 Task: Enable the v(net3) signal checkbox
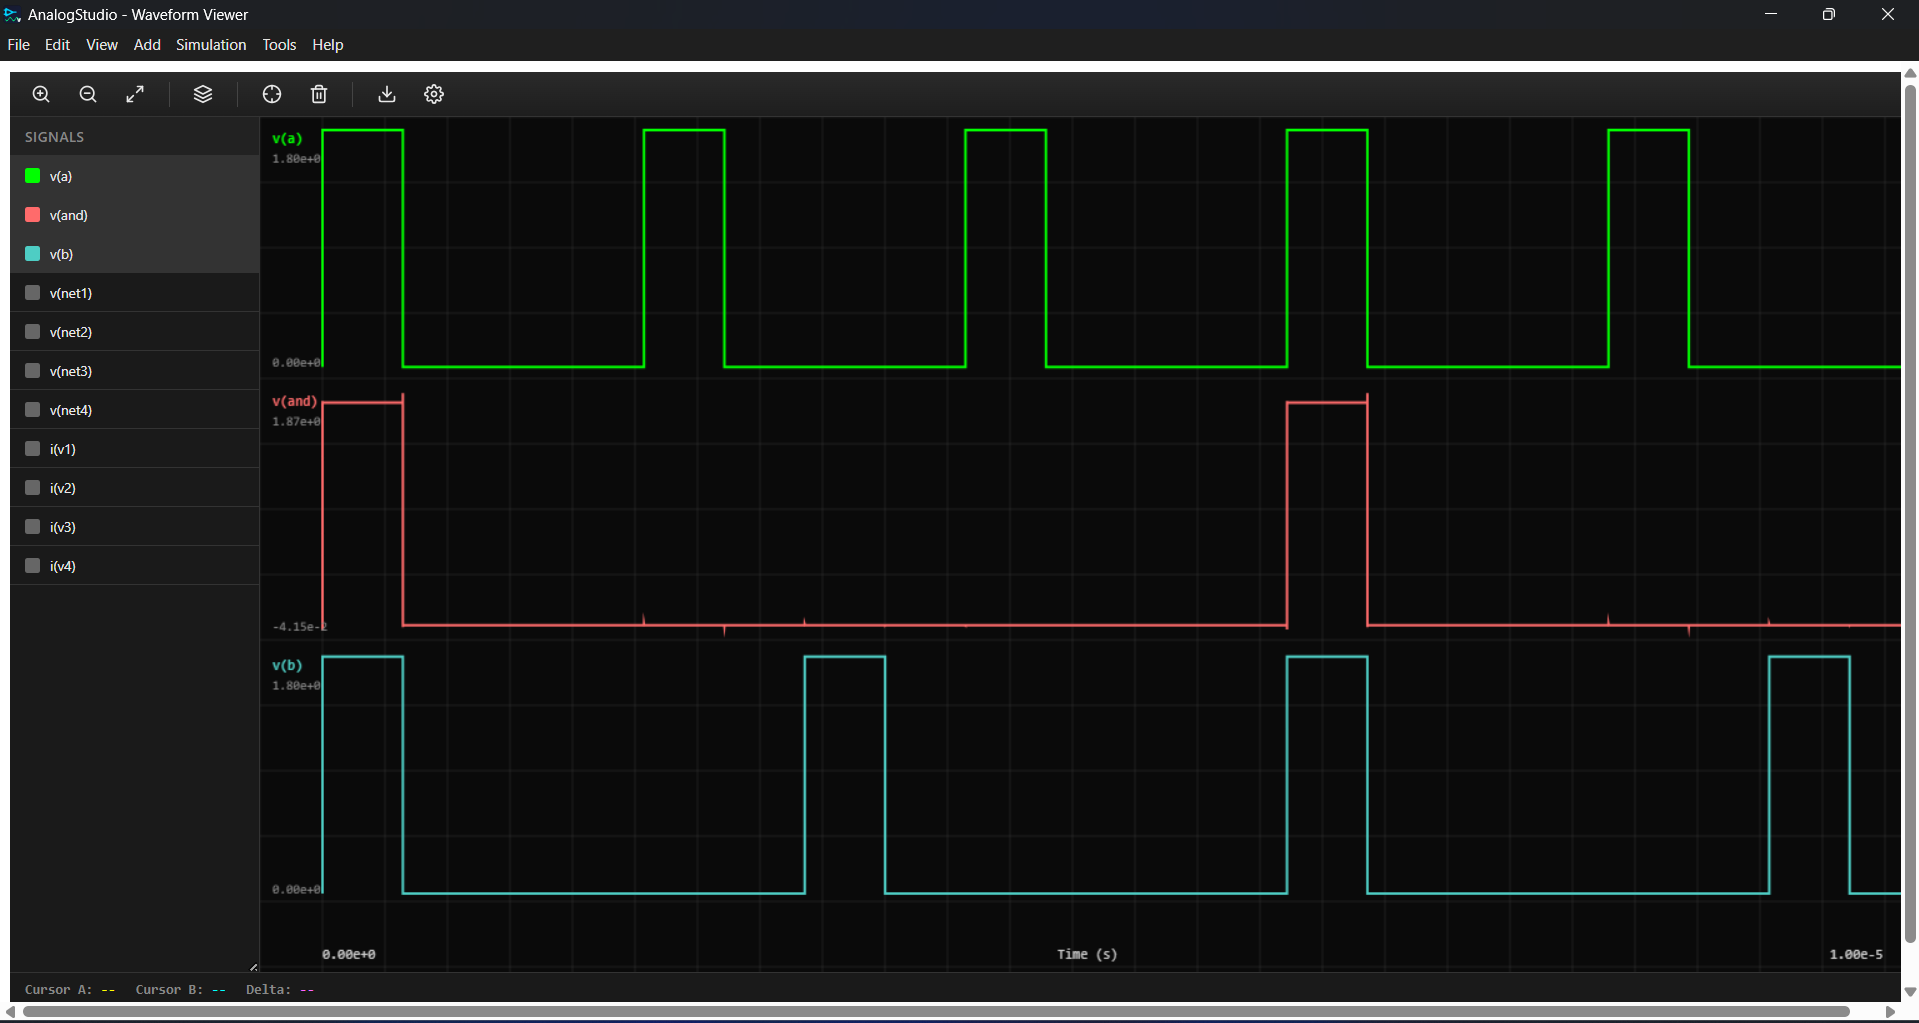33,371
